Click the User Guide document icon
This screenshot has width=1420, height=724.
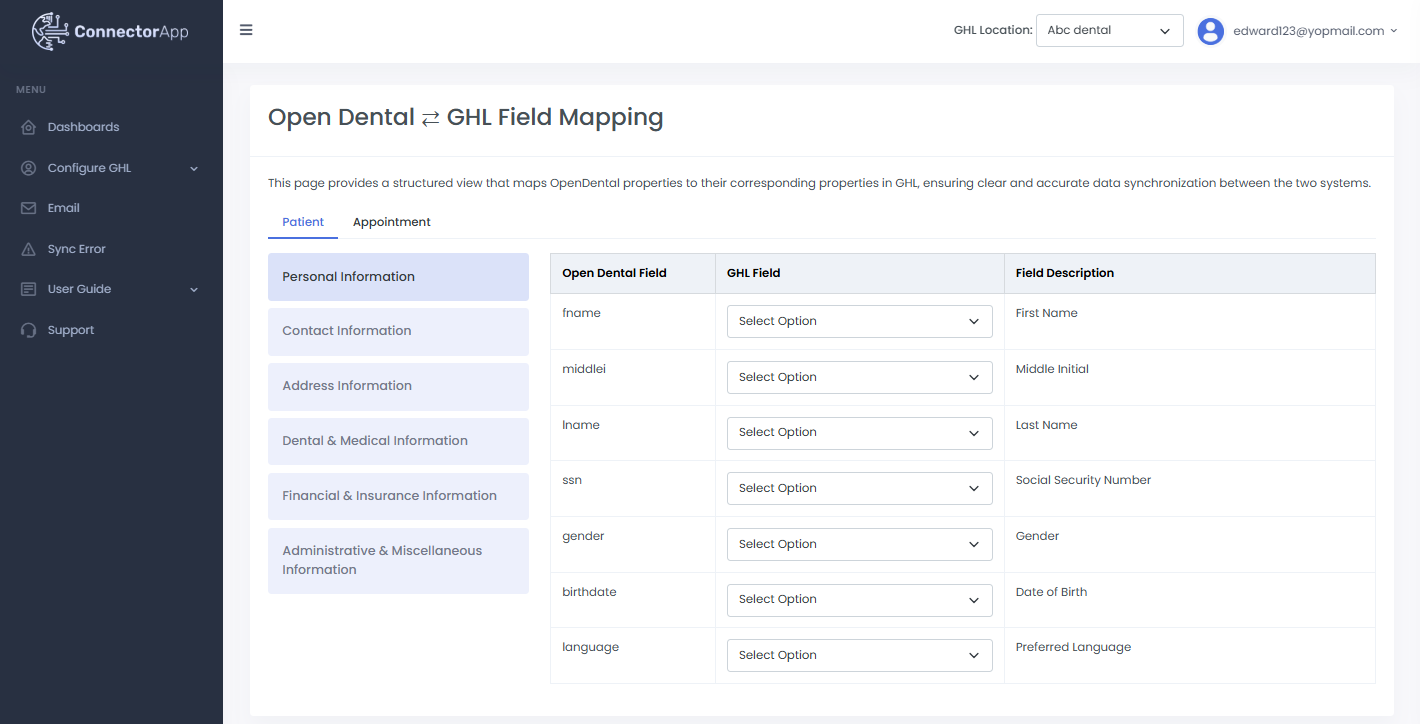pyautogui.click(x=28, y=289)
